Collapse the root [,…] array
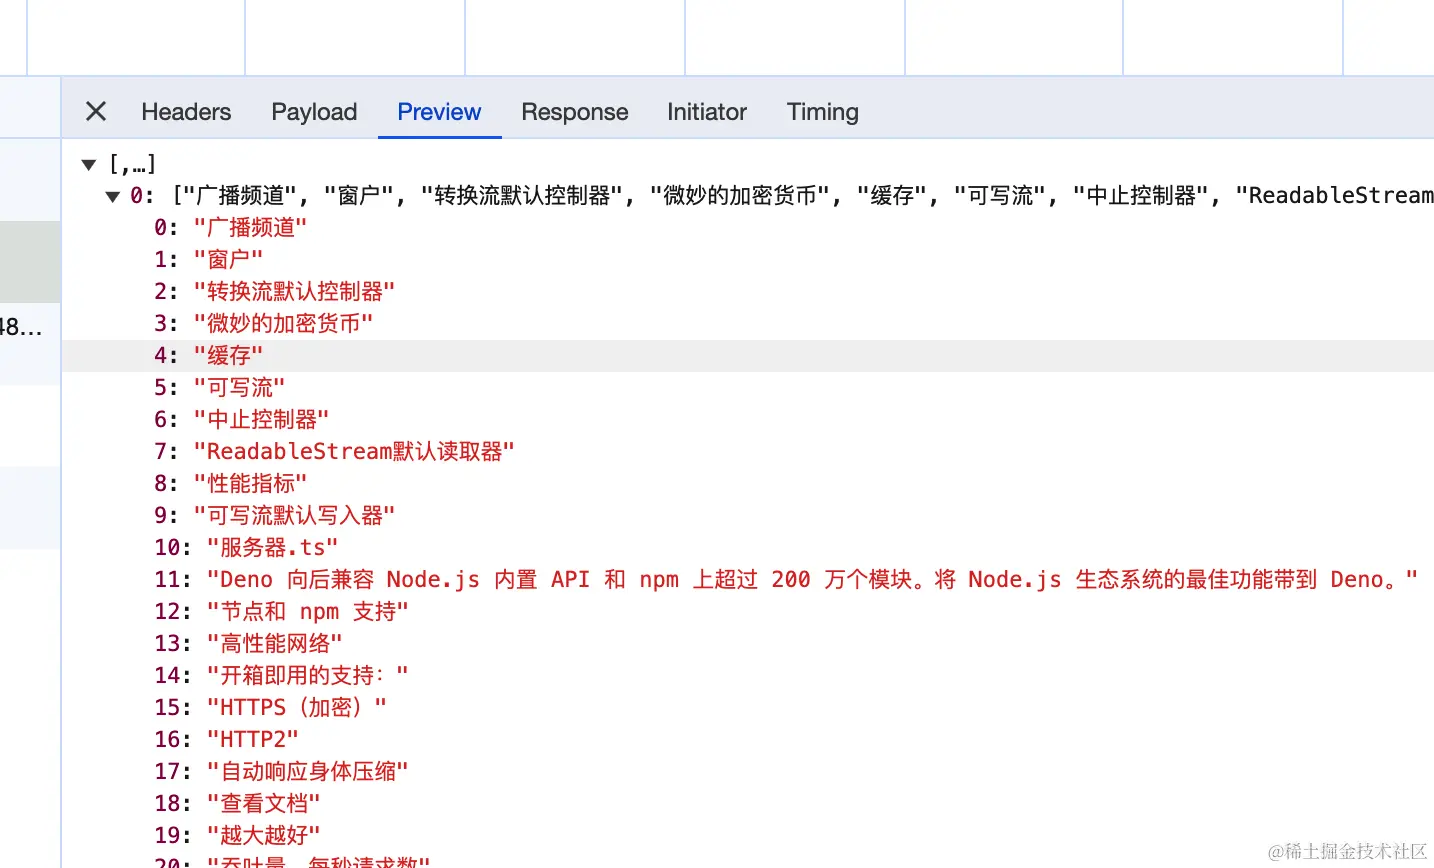 click(x=89, y=164)
